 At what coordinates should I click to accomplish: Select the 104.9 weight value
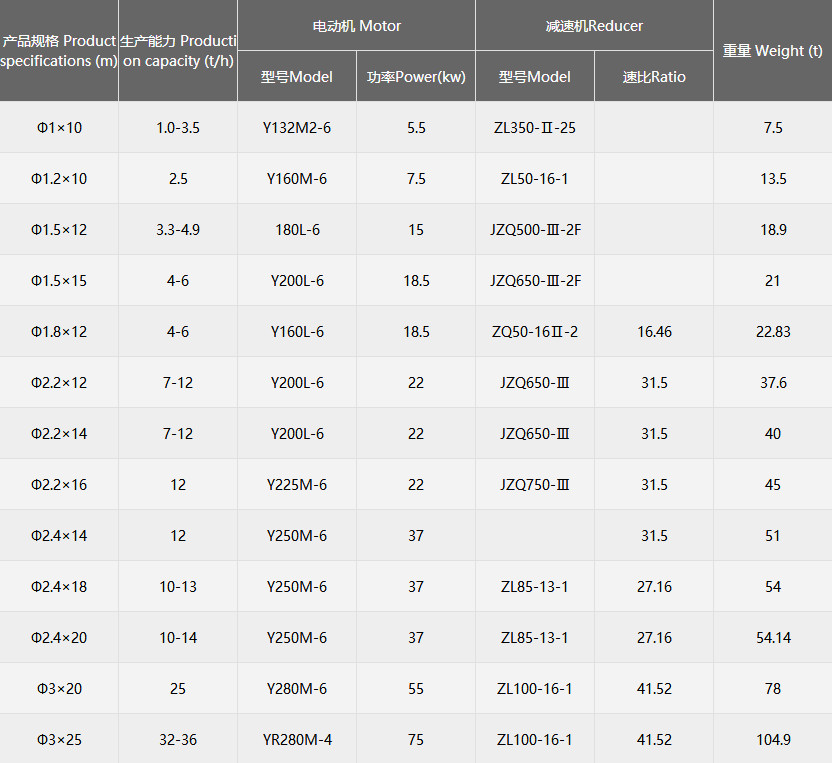click(772, 740)
